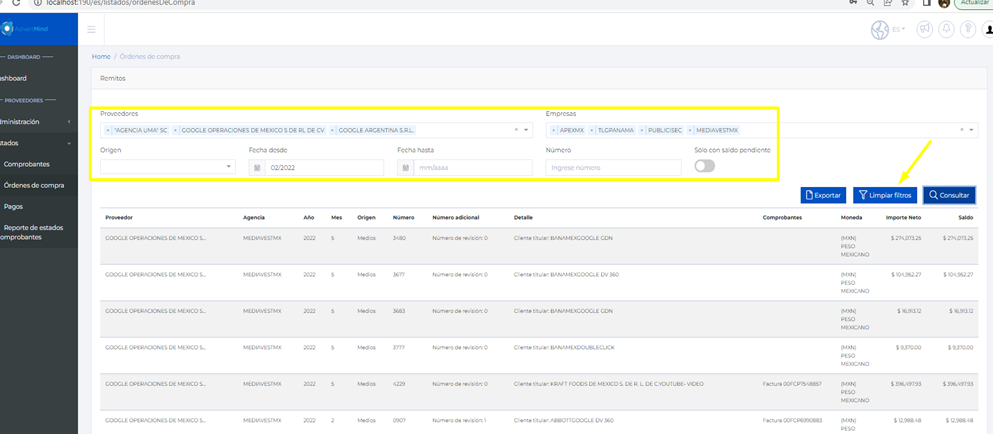Select the order number 3777 cell
Screen dimensions: 993x434
[398, 348]
